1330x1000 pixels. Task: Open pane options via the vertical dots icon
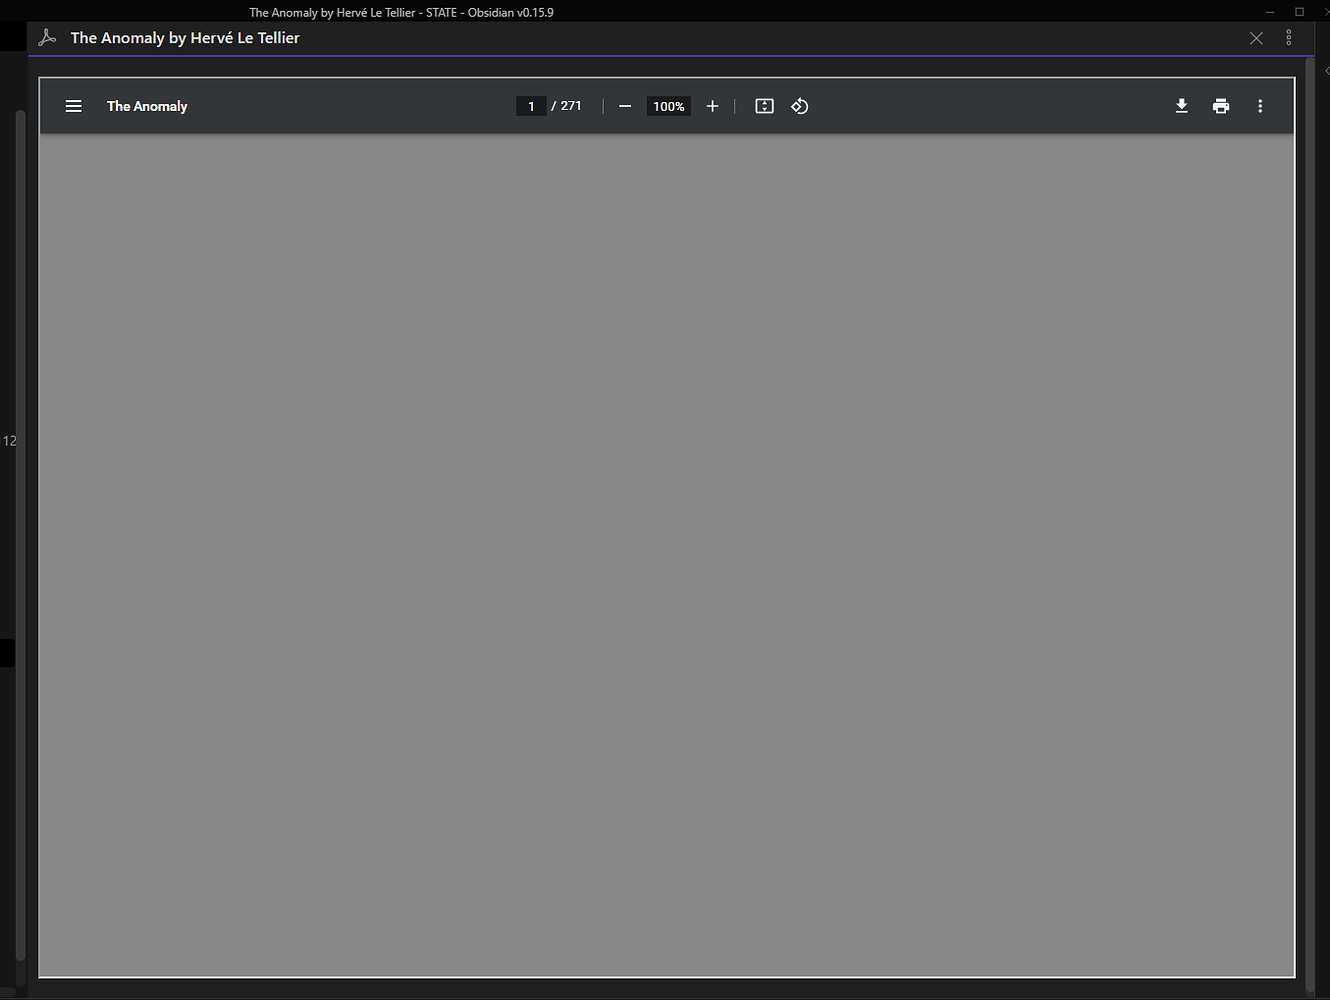point(1289,37)
